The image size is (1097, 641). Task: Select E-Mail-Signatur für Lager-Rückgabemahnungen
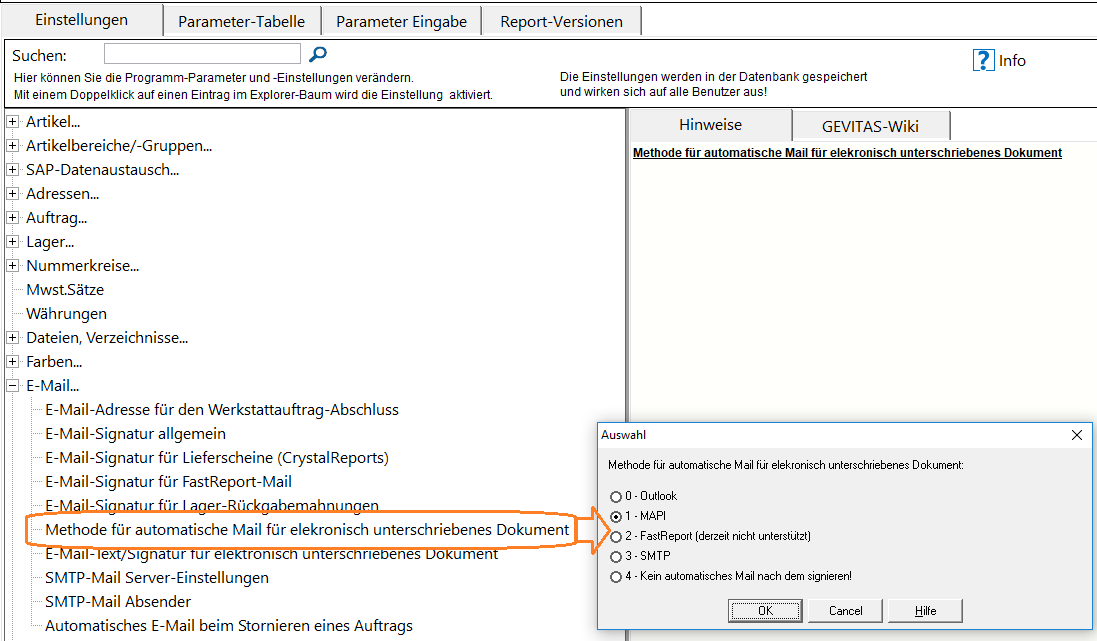click(212, 505)
